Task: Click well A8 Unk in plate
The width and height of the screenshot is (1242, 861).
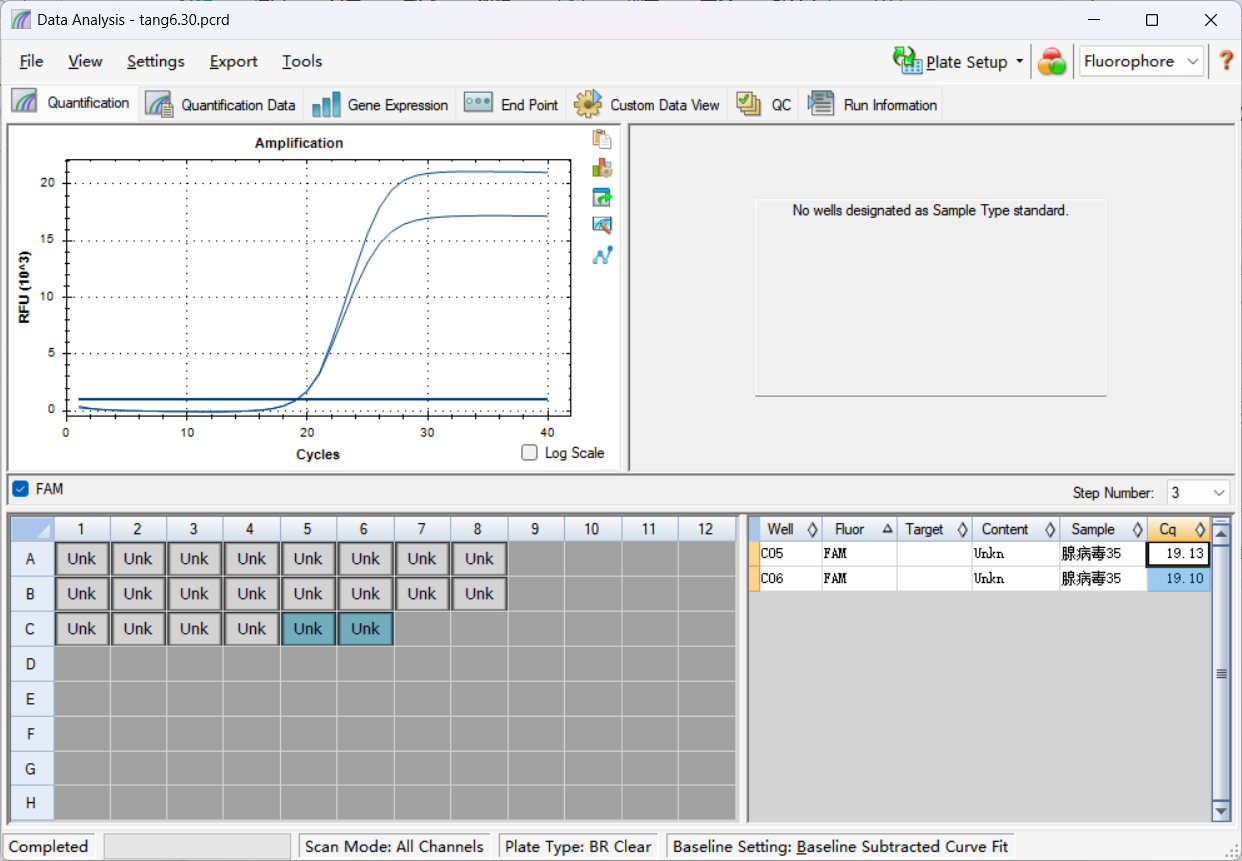Action: click(x=479, y=559)
